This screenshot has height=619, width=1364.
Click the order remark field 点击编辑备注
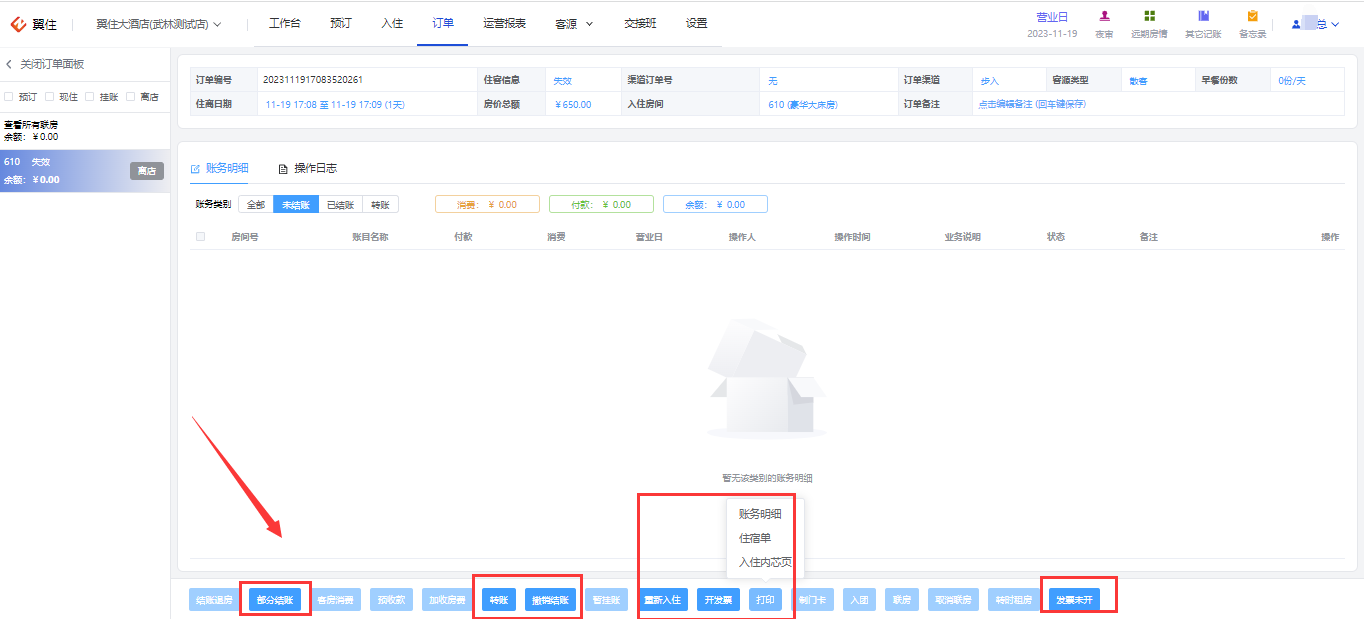pyautogui.click(x=1032, y=104)
